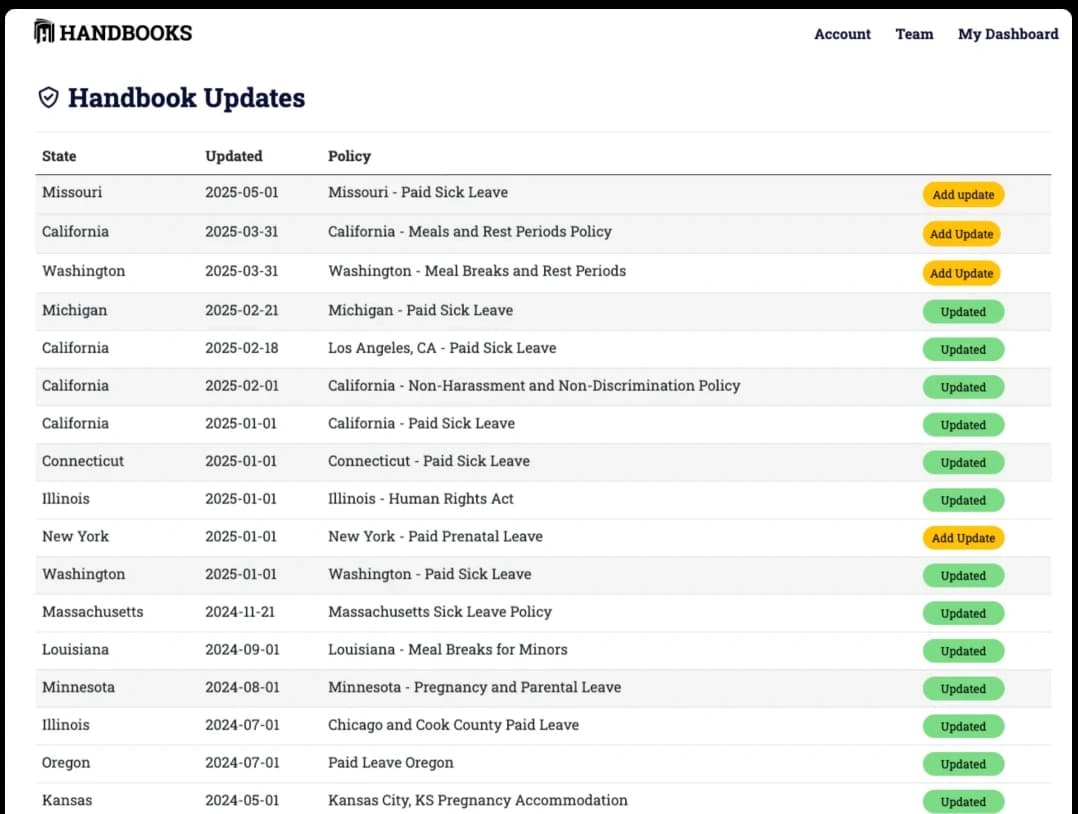Select Paid Leave Oregon policy text
Viewport: 1078px width, 814px height.
[390, 762]
